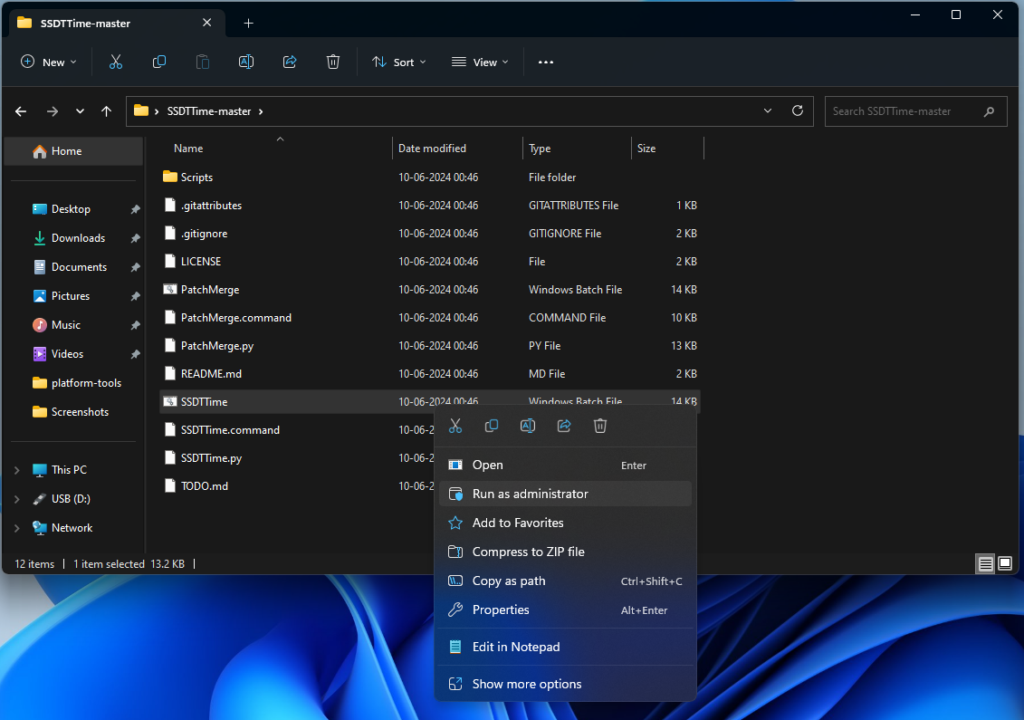
Task: Click the Cut icon in the context menu
Action: click(455, 426)
